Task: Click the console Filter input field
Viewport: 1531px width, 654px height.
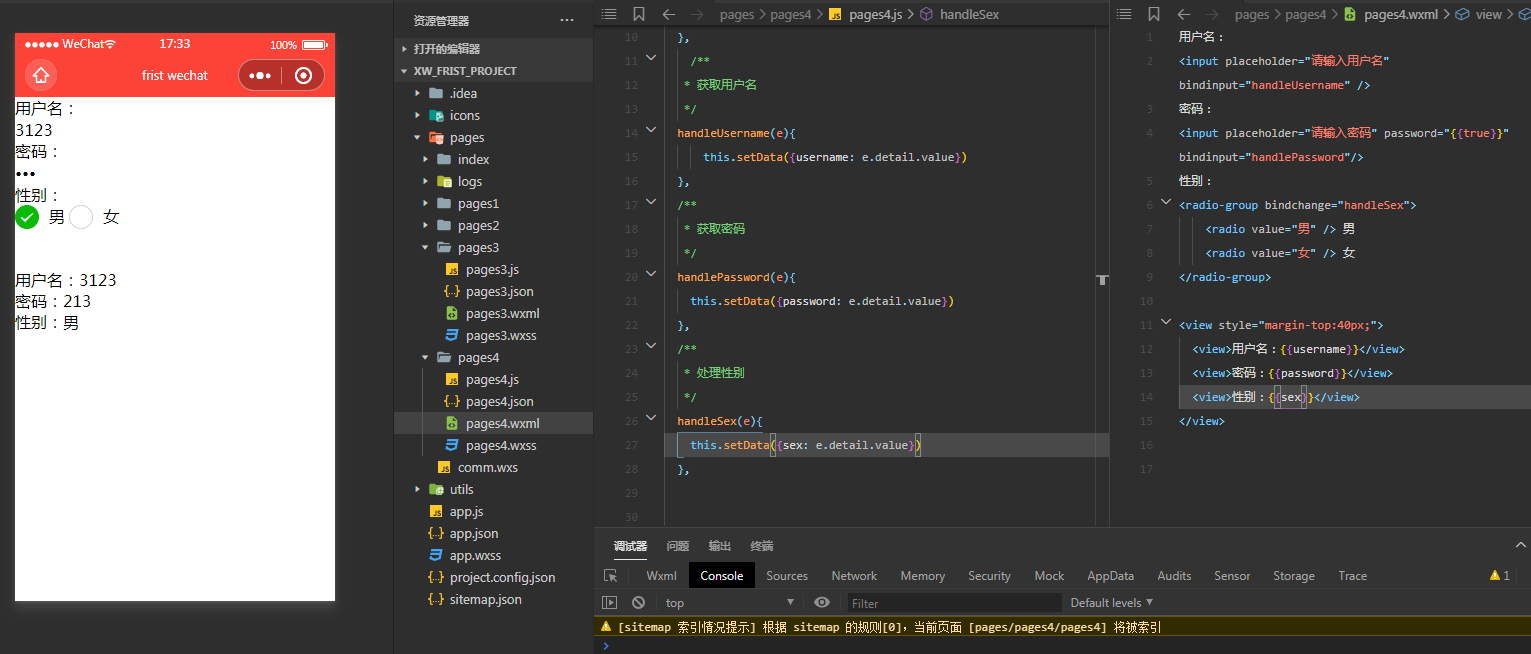Action: tap(953, 603)
